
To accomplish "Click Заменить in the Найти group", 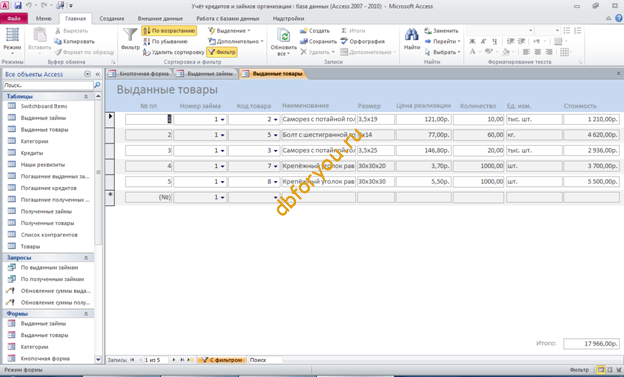I will click(x=441, y=31).
